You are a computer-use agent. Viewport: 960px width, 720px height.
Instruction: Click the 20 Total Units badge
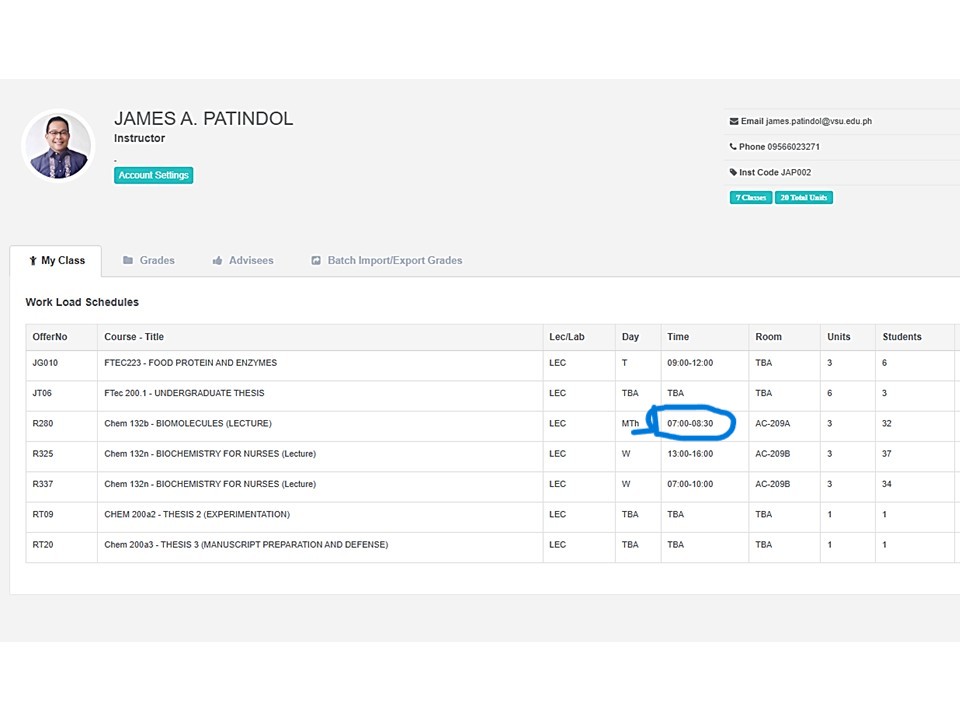tap(804, 198)
